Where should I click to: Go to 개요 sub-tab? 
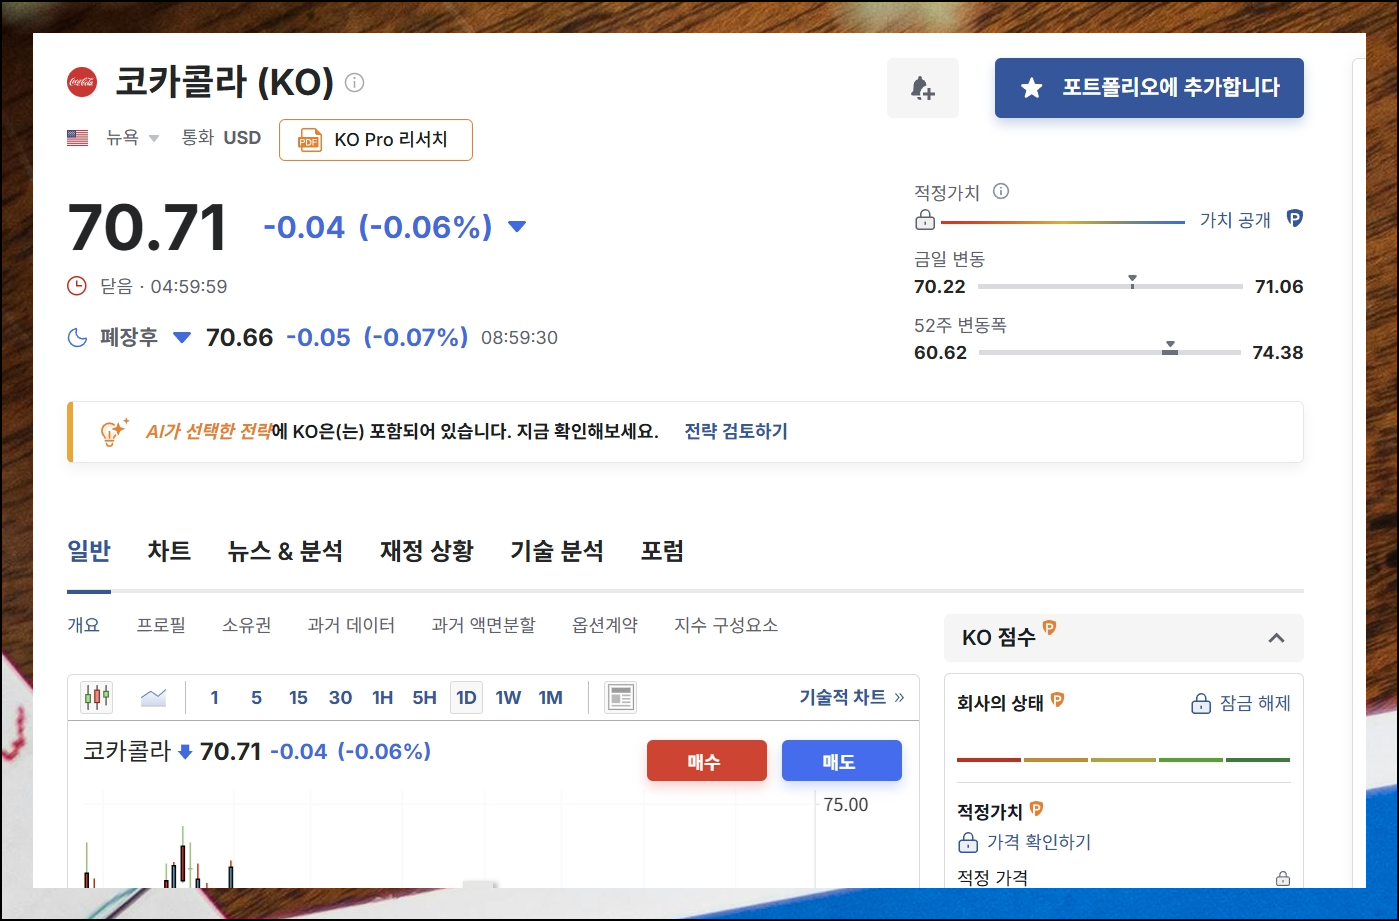pyautogui.click(x=84, y=625)
